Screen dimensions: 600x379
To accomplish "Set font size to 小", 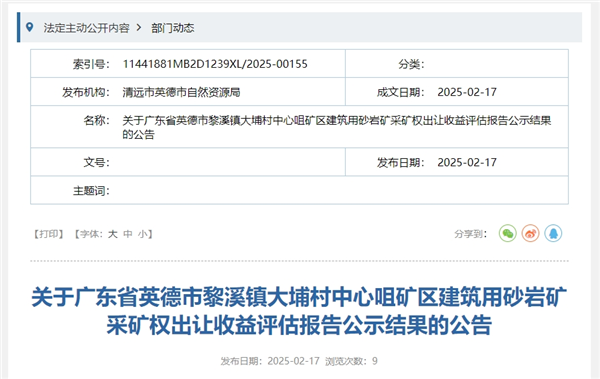I will click(142, 234).
